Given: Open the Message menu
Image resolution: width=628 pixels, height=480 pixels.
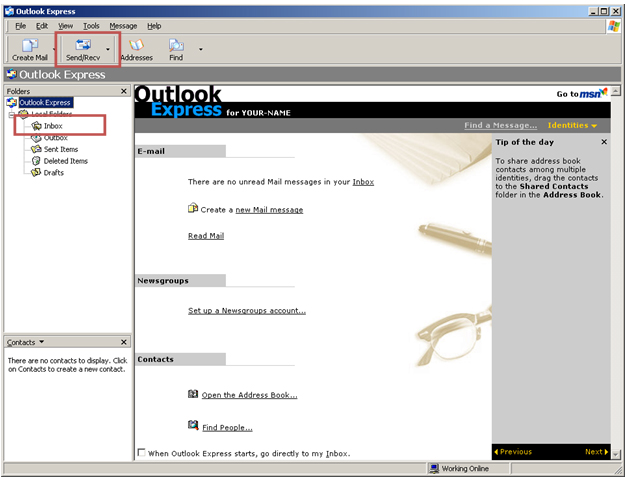Looking at the screenshot, I should 123,26.
